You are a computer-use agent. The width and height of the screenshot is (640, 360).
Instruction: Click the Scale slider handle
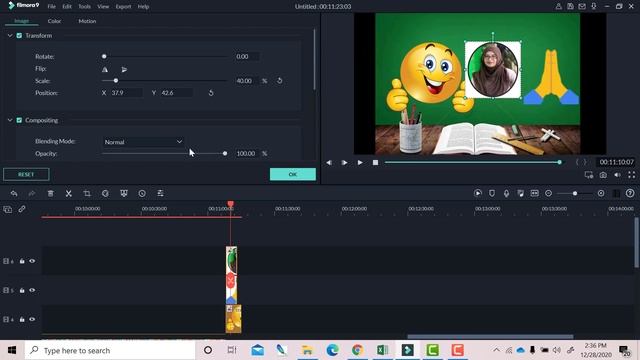click(116, 80)
